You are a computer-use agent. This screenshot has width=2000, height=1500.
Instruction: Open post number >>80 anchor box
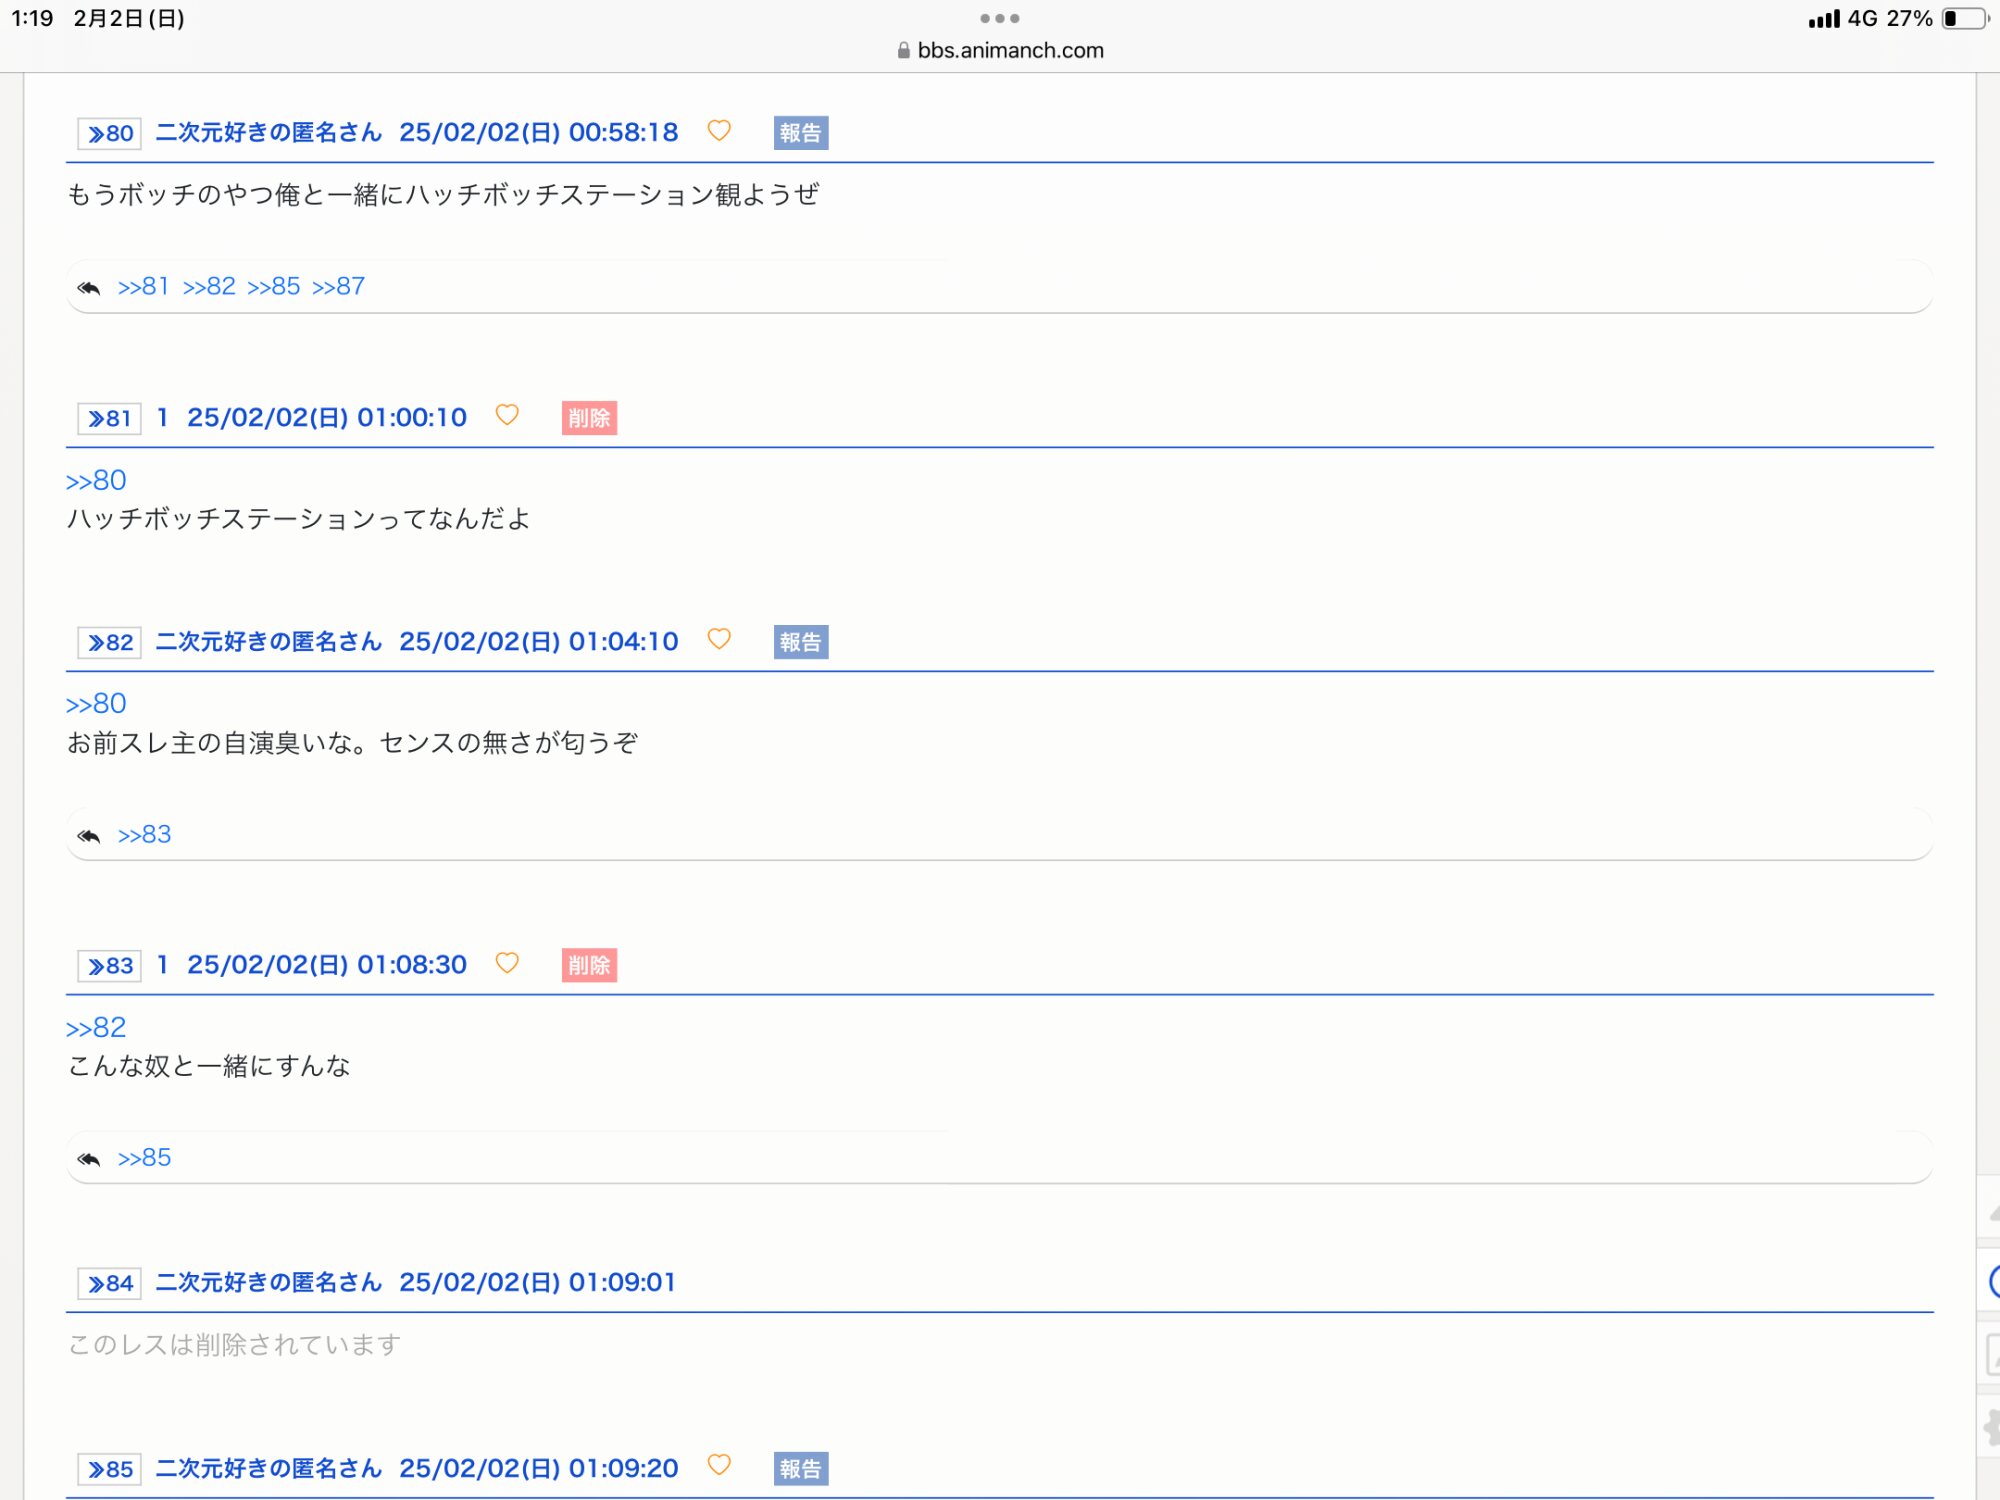(x=110, y=133)
